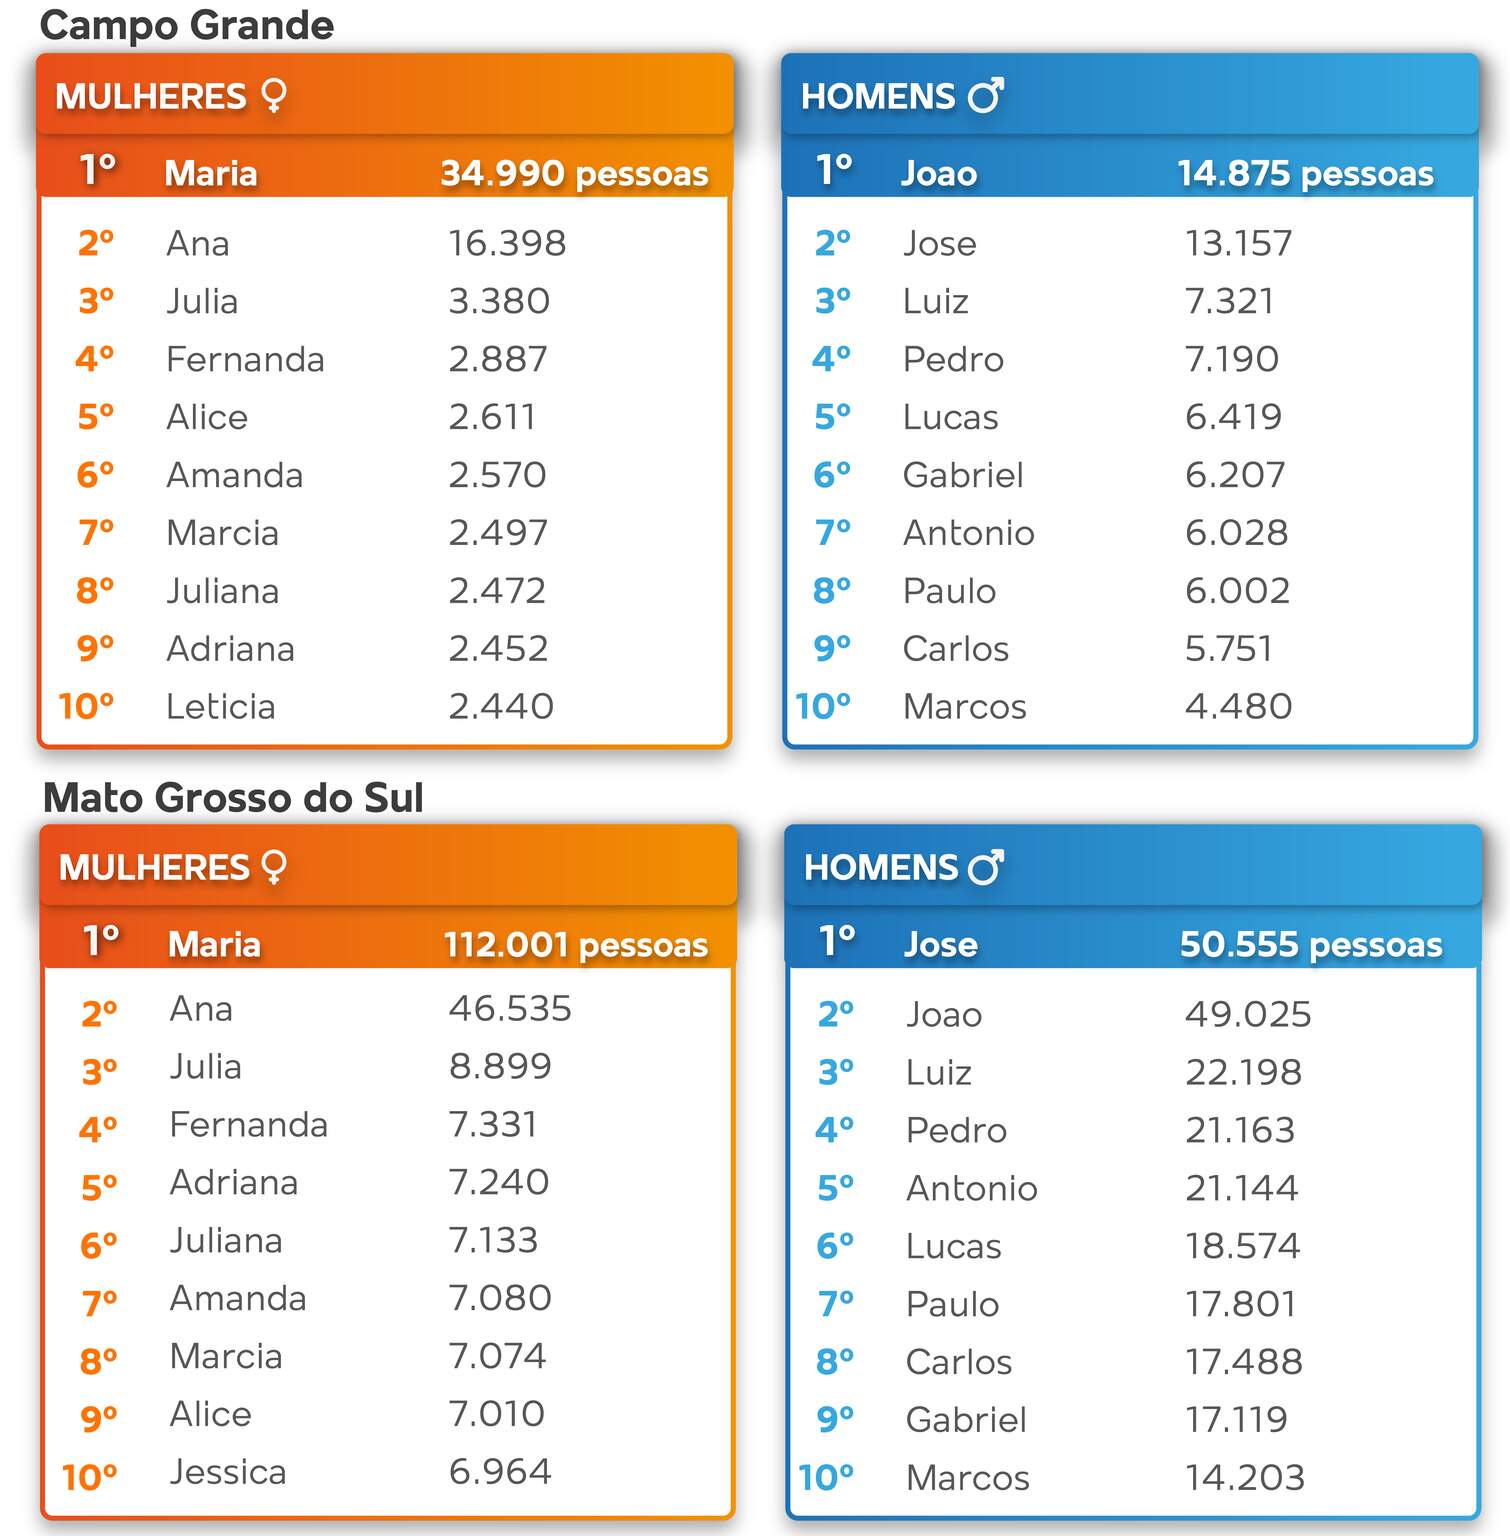The width and height of the screenshot is (1510, 1536).
Task: Click the female symbol in Campo Grande's MULHERES header
Action: (x=273, y=96)
